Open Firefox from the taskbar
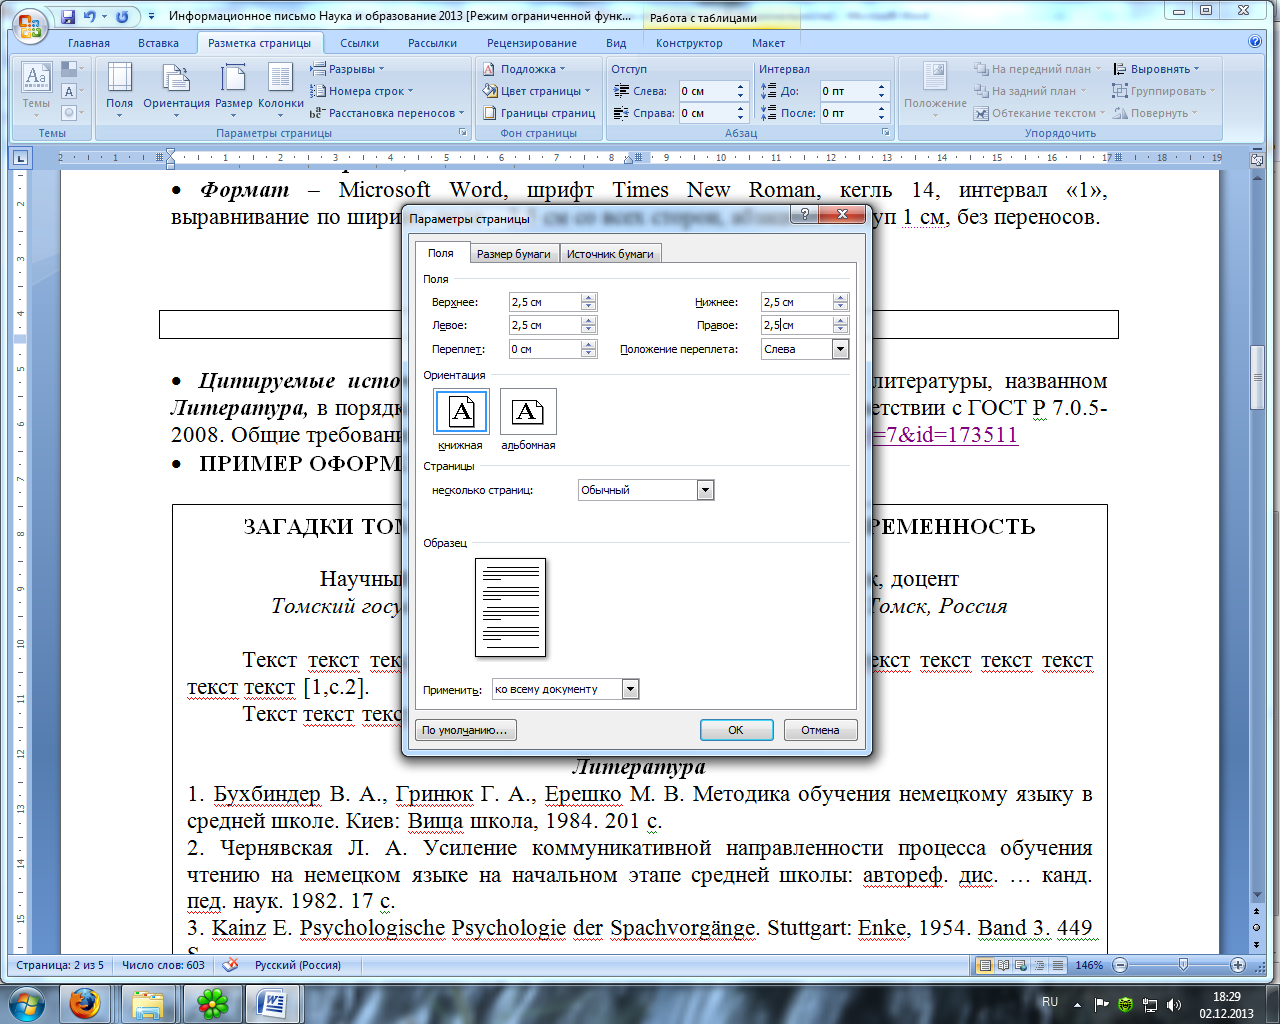Image resolution: width=1280 pixels, height=1024 pixels. (x=84, y=1003)
